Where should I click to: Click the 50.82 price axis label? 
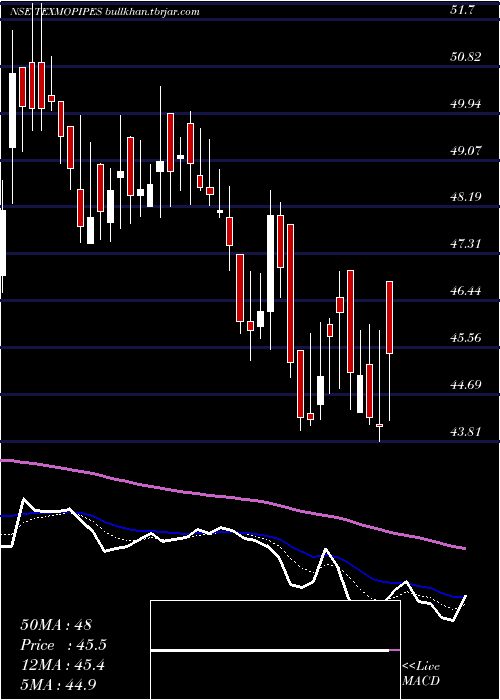point(466,57)
